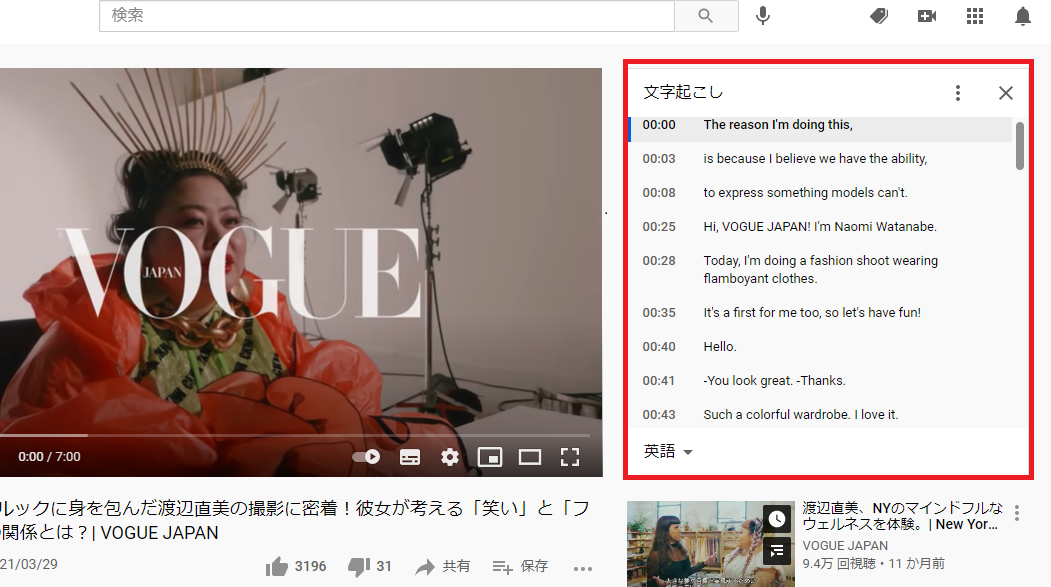Enter fullscreen mode
Image resolution: width=1051 pixels, height=587 pixels.
570,457
